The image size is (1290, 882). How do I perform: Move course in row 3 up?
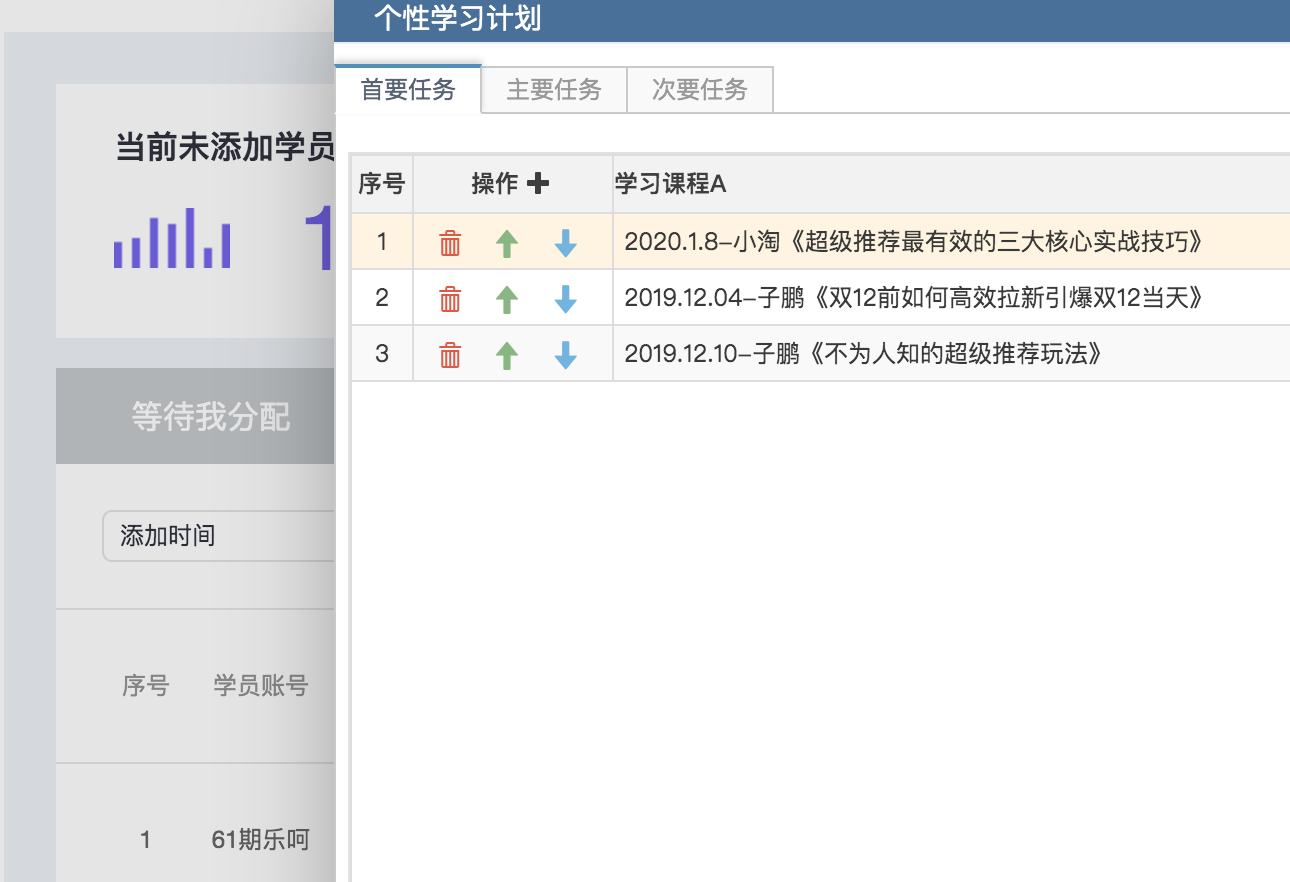(x=508, y=355)
